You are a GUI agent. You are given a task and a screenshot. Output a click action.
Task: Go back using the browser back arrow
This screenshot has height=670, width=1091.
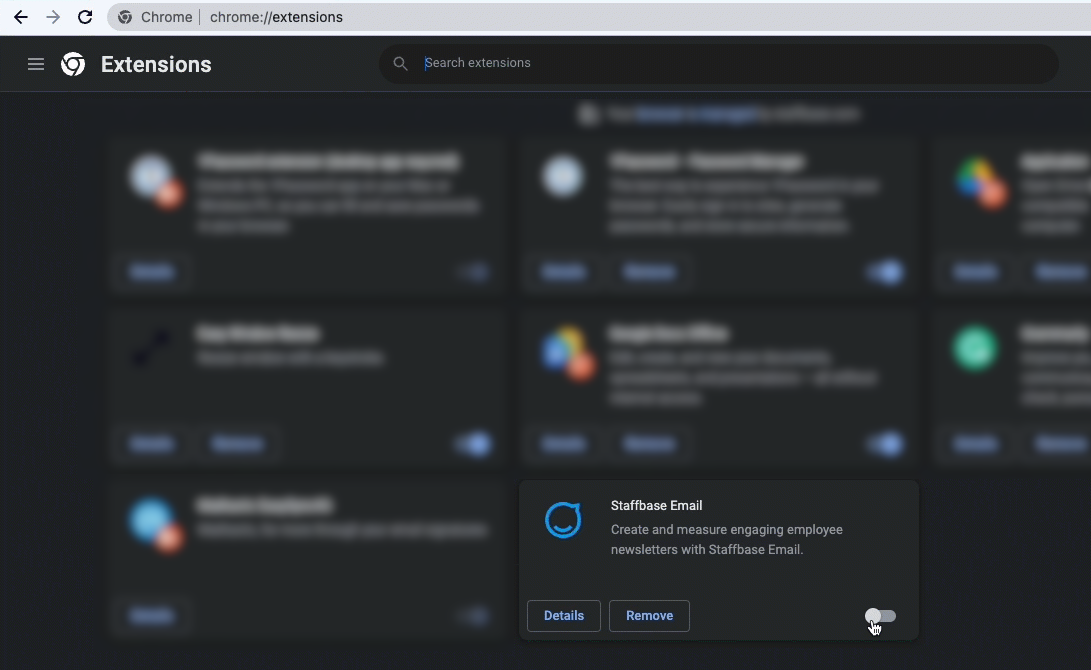coord(21,17)
